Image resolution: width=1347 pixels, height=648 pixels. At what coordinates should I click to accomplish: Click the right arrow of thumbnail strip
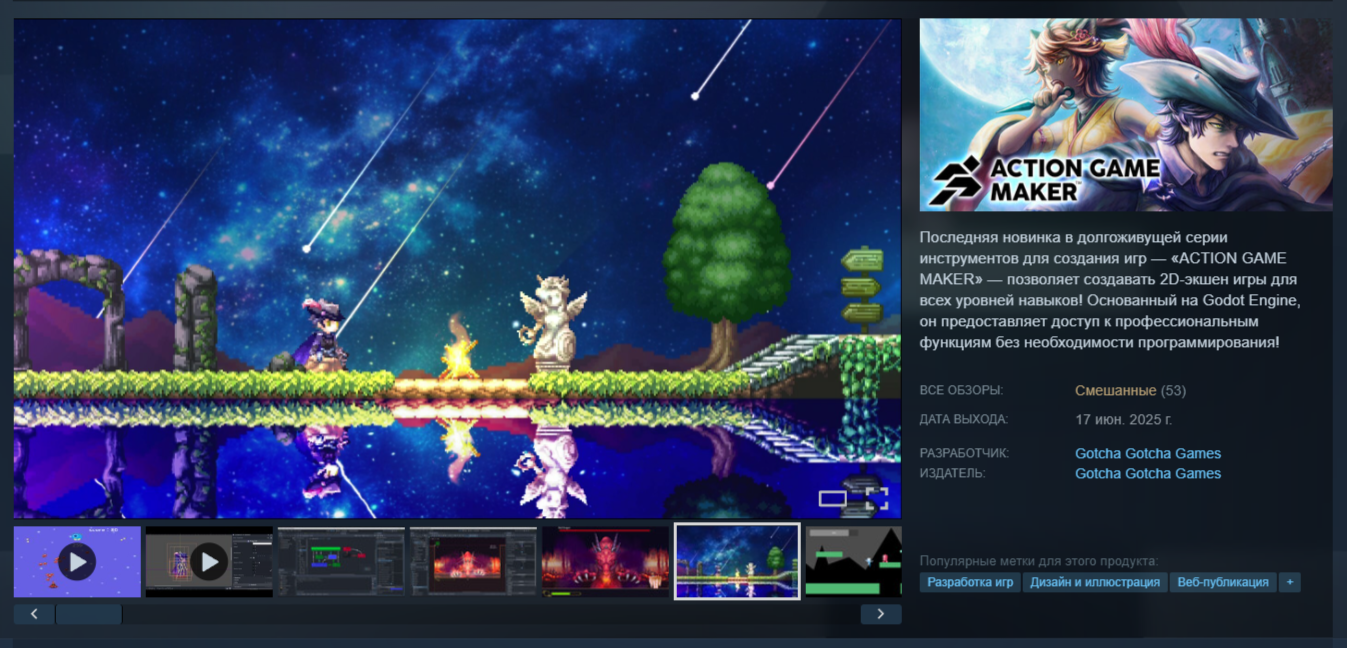[x=880, y=614]
